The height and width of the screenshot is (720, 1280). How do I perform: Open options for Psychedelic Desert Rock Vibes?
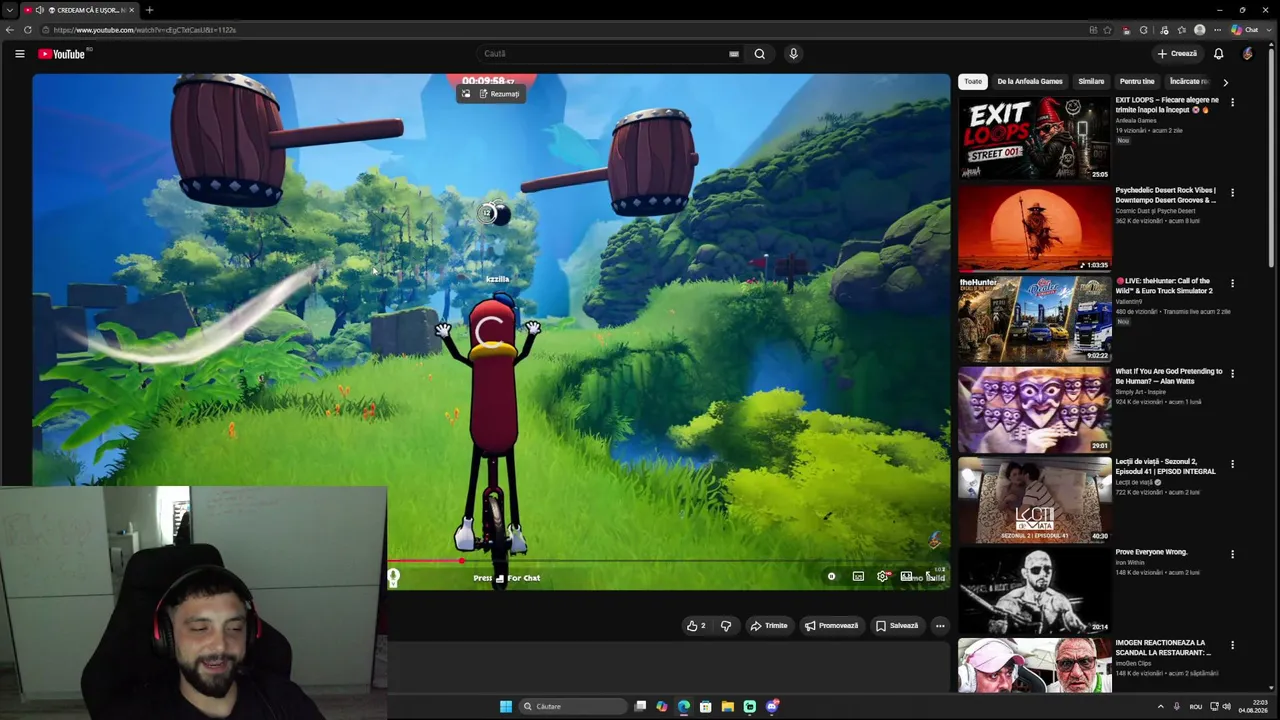[1232, 192]
